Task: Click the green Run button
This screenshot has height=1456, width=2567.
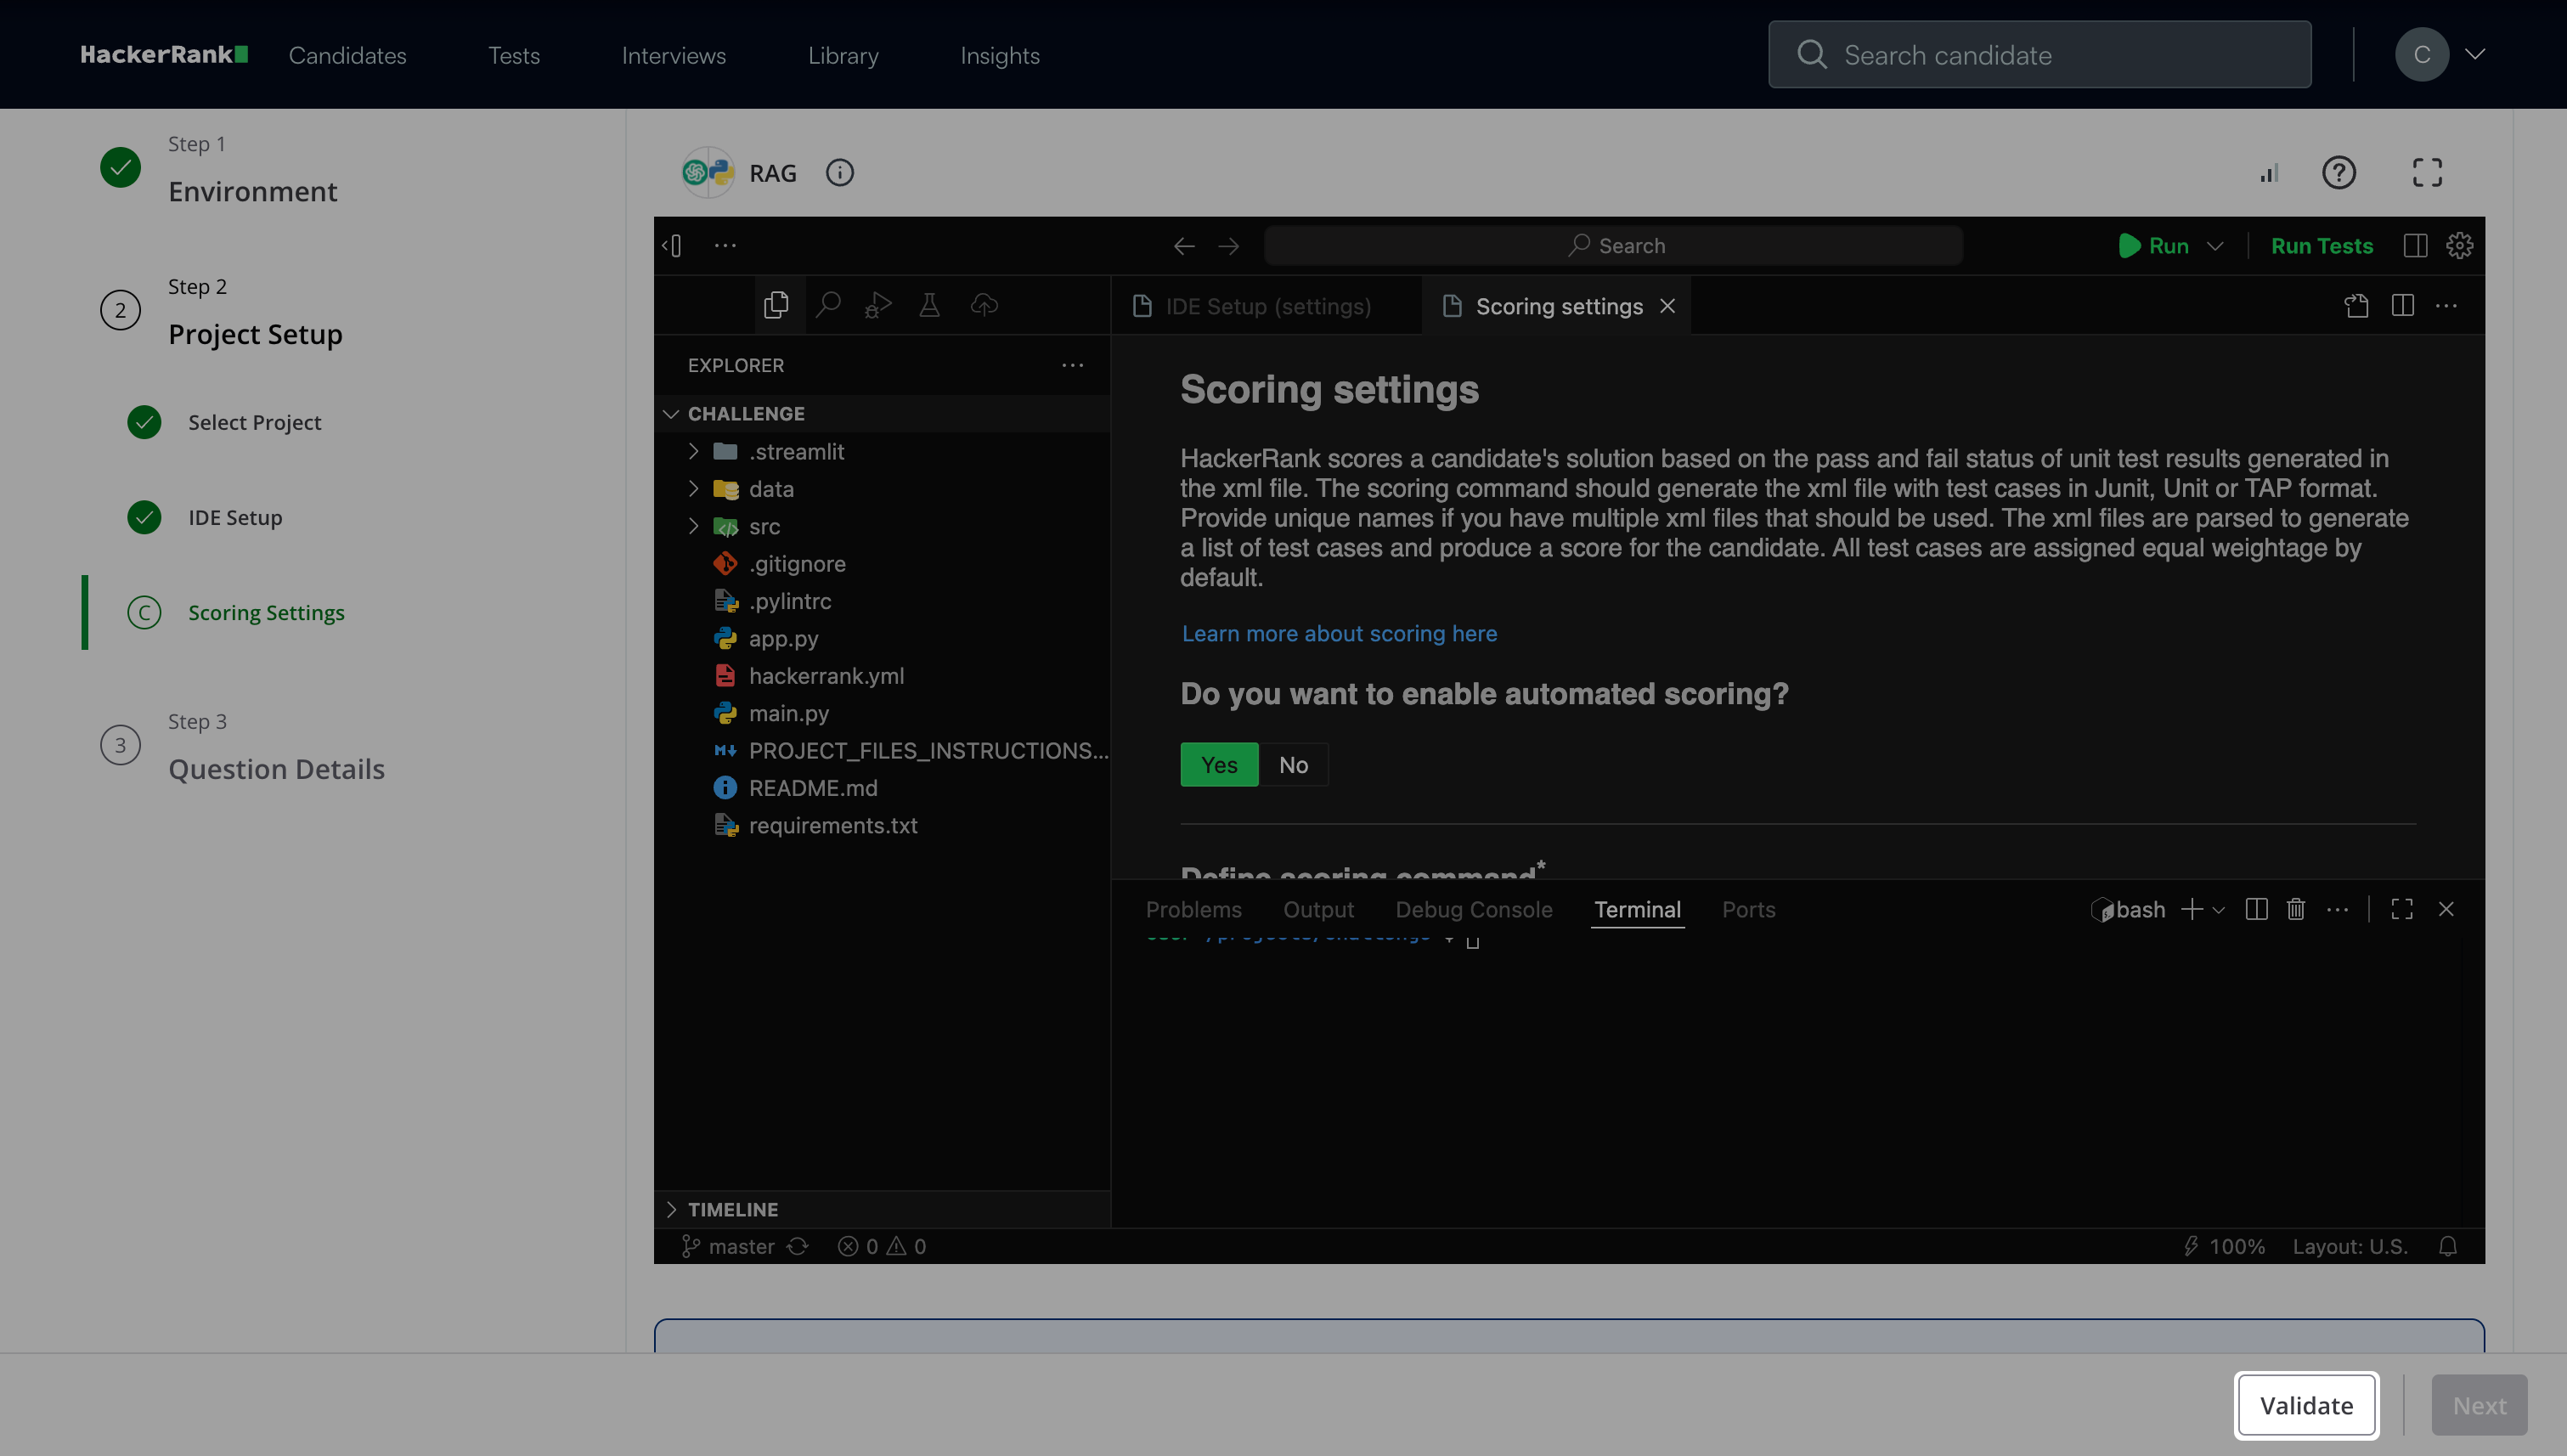Action: pos(2154,246)
